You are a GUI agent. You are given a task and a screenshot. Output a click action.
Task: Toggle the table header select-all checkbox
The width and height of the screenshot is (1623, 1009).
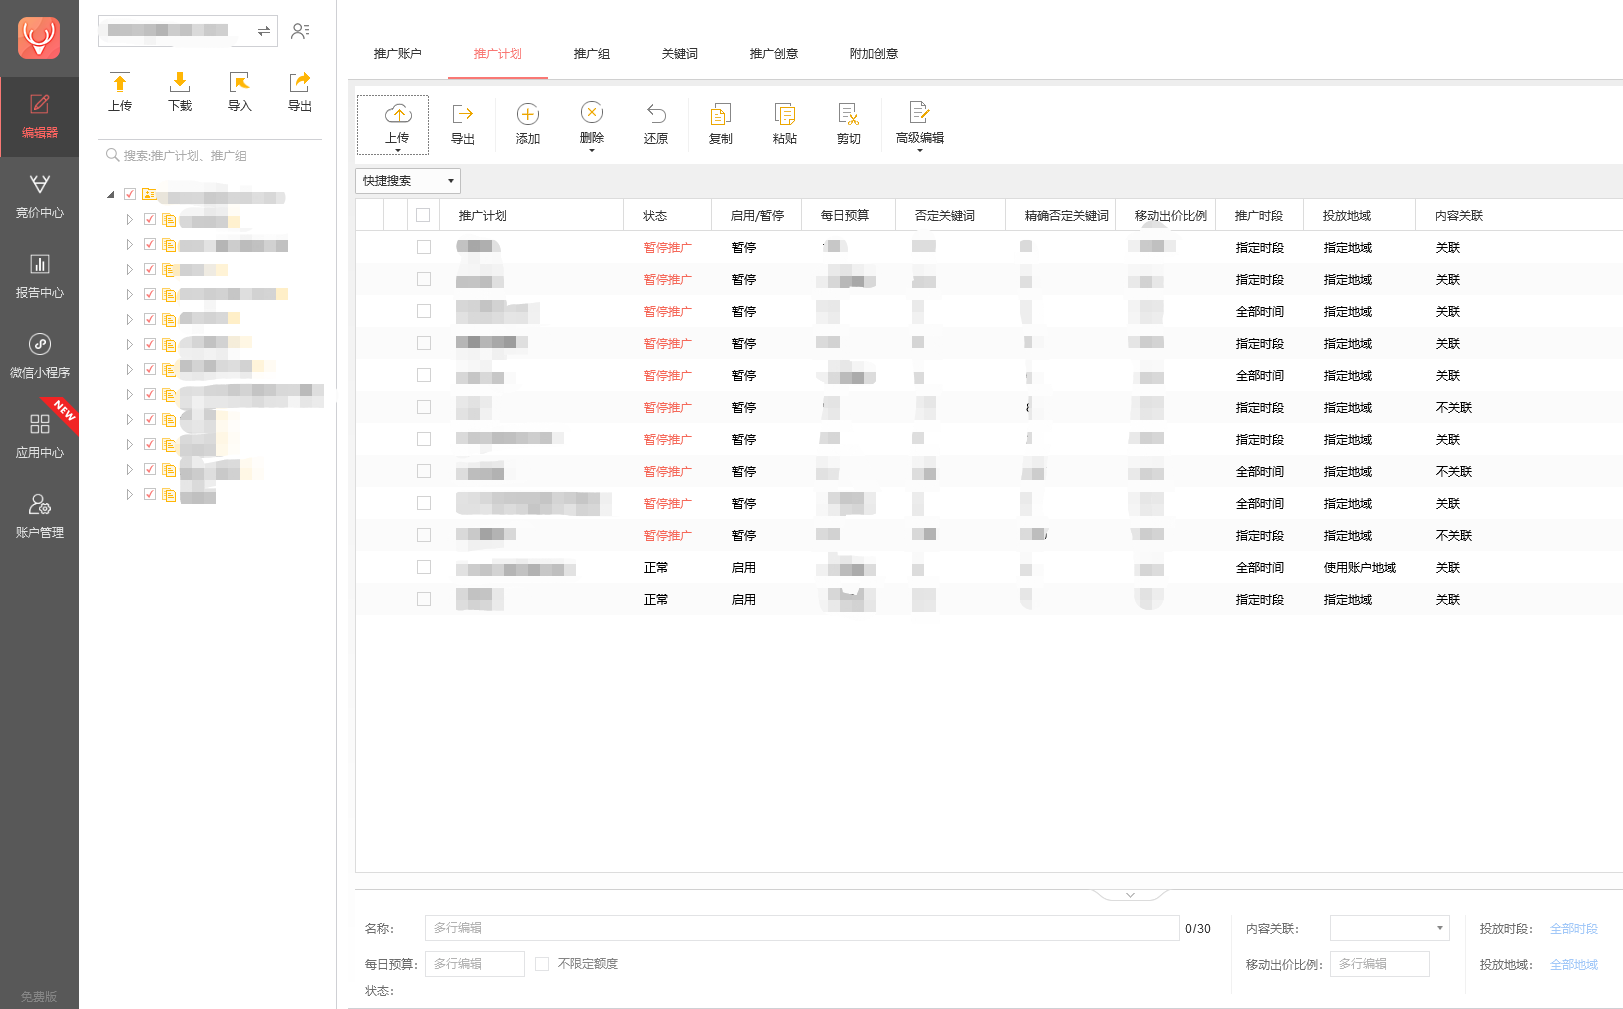[423, 215]
